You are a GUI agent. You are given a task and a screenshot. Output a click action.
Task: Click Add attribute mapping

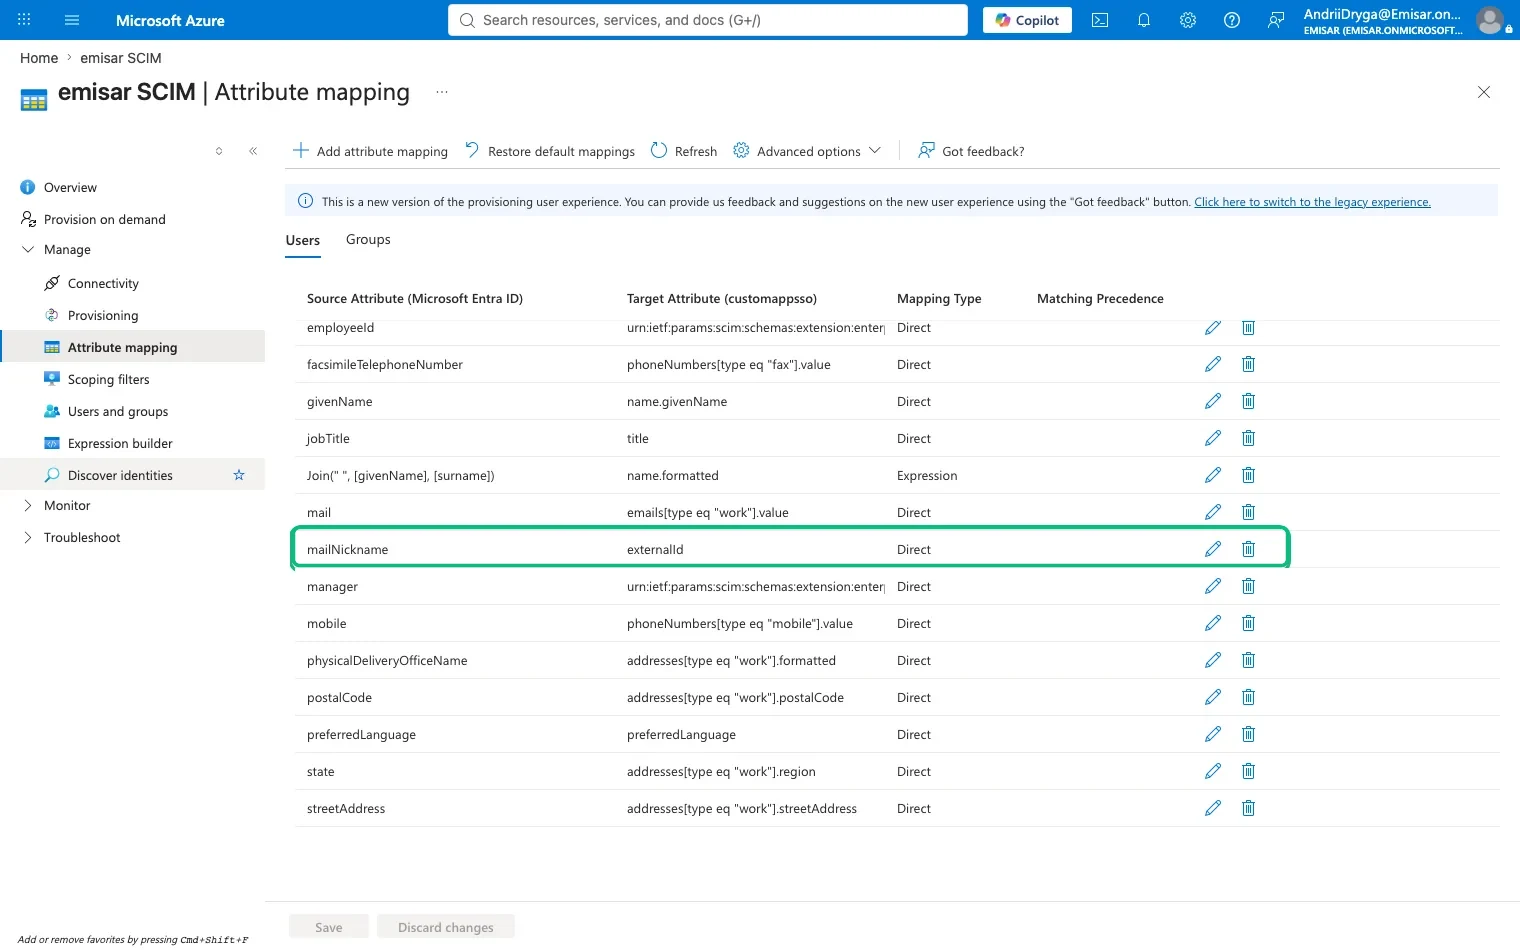click(x=370, y=151)
